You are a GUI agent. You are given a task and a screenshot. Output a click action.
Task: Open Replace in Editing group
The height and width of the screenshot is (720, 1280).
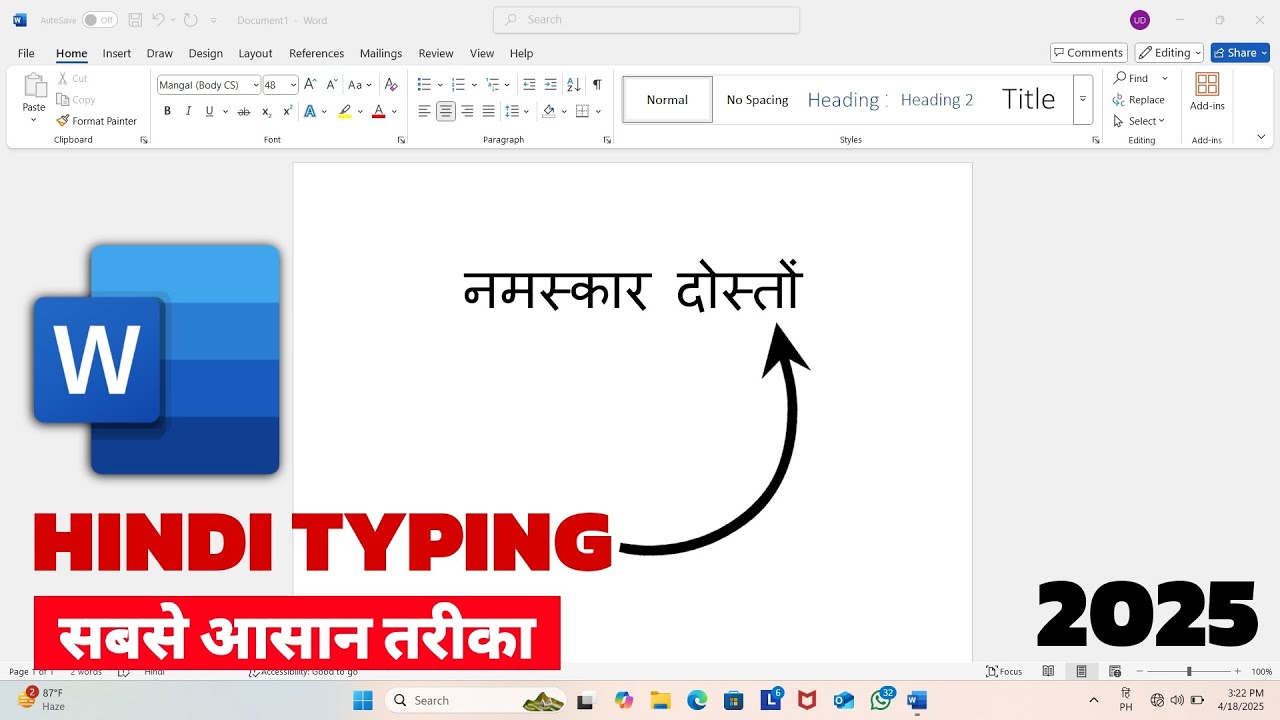tap(1139, 100)
